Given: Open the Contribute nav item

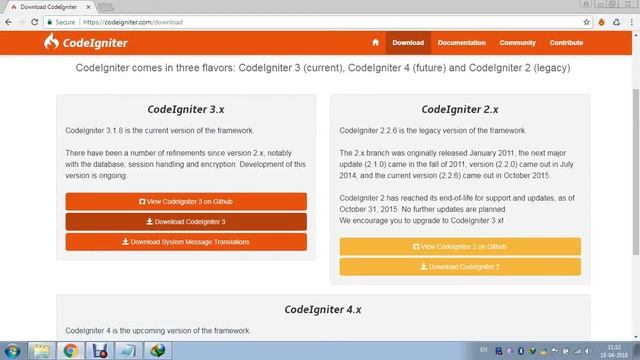Looking at the screenshot, I should pos(566,43).
